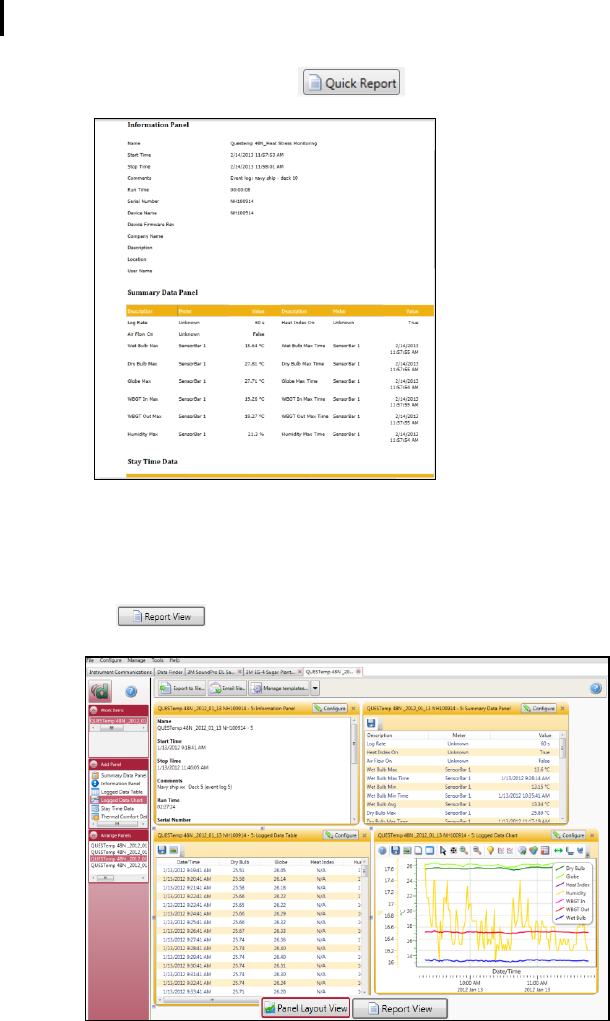Open the Manage menu
The height and width of the screenshot is (1021, 610).
point(137,660)
